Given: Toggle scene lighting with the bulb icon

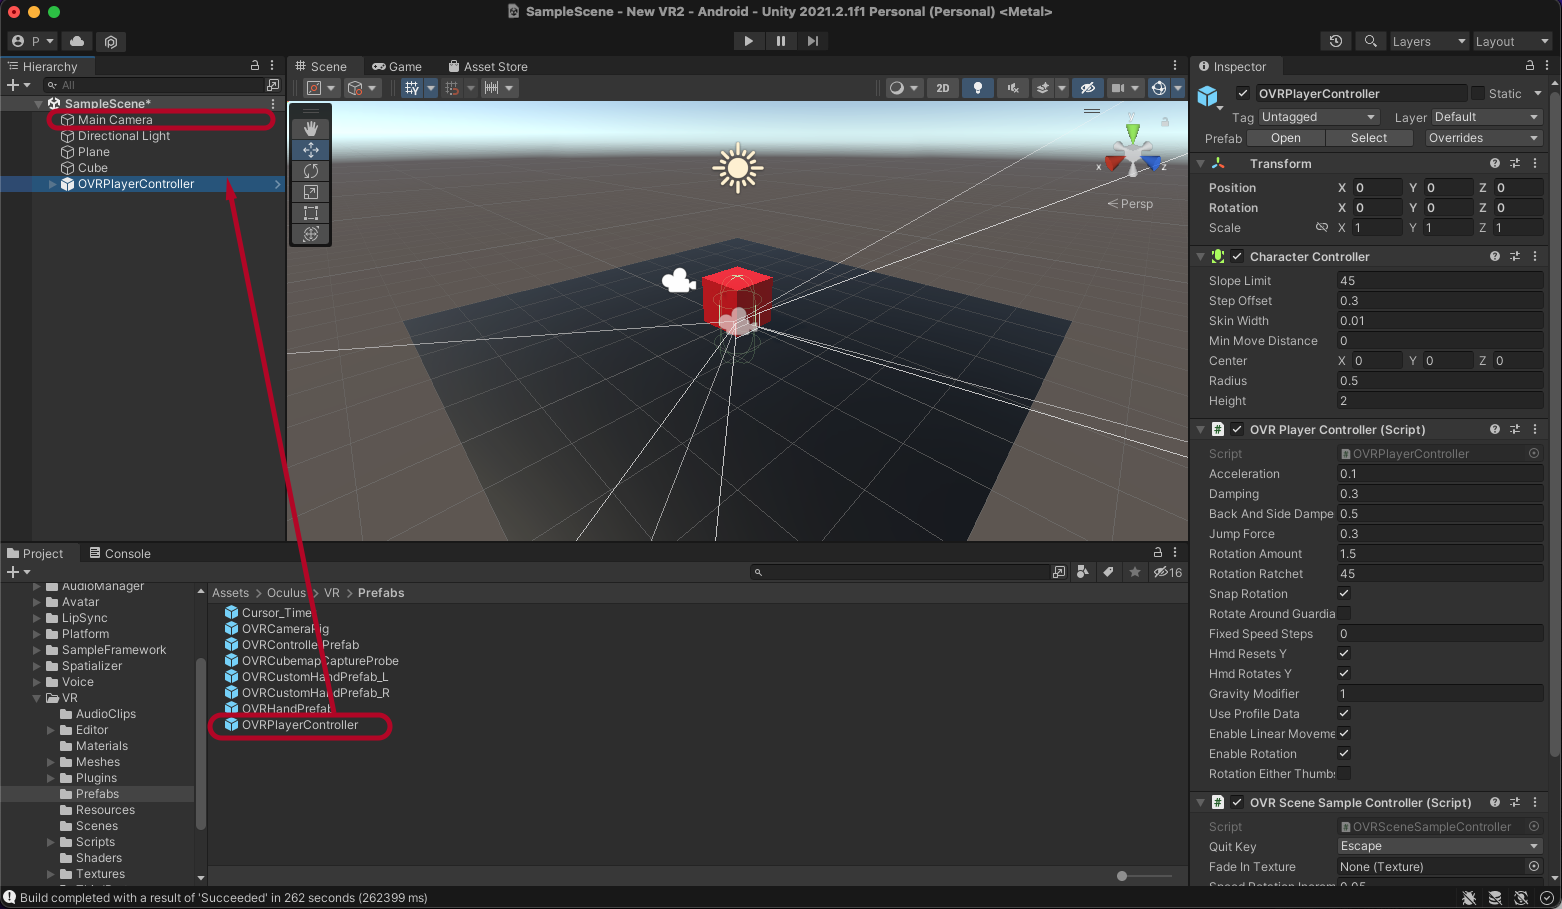Looking at the screenshot, I should tap(977, 88).
